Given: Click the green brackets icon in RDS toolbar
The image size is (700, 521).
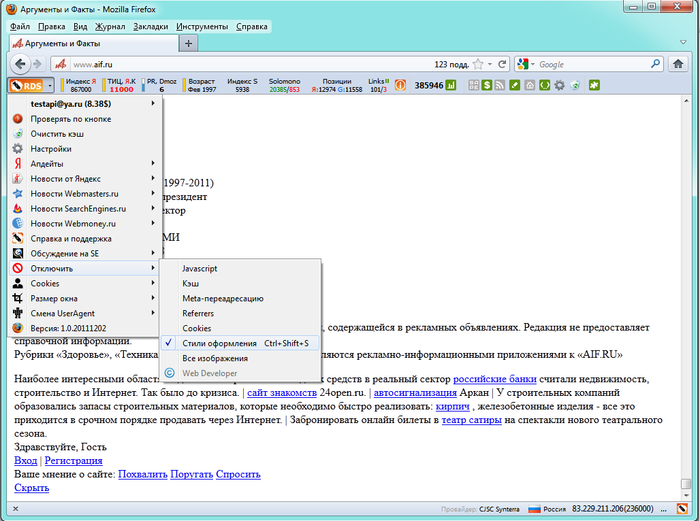Looking at the screenshot, I should (x=544, y=85).
